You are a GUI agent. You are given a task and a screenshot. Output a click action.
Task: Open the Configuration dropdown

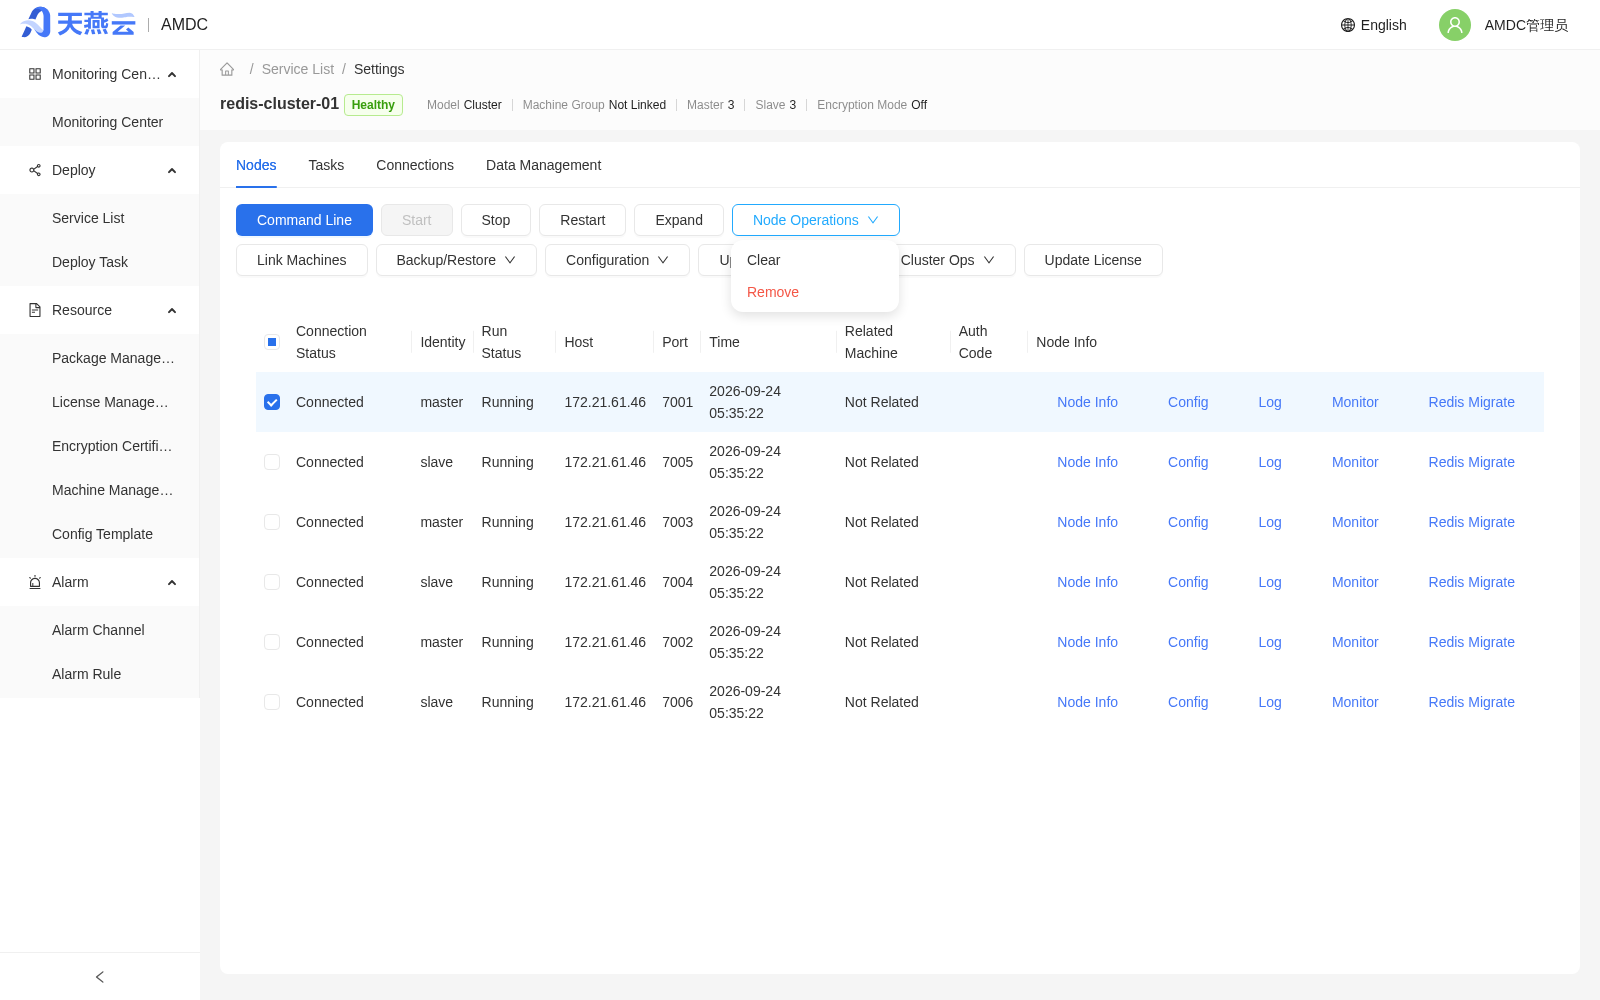pos(617,260)
